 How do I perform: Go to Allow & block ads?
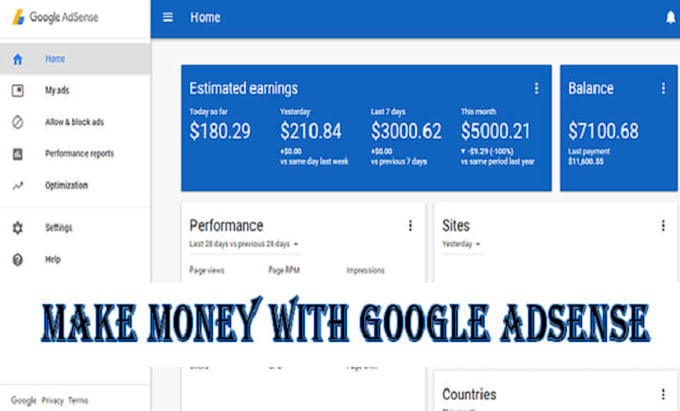coord(75,122)
